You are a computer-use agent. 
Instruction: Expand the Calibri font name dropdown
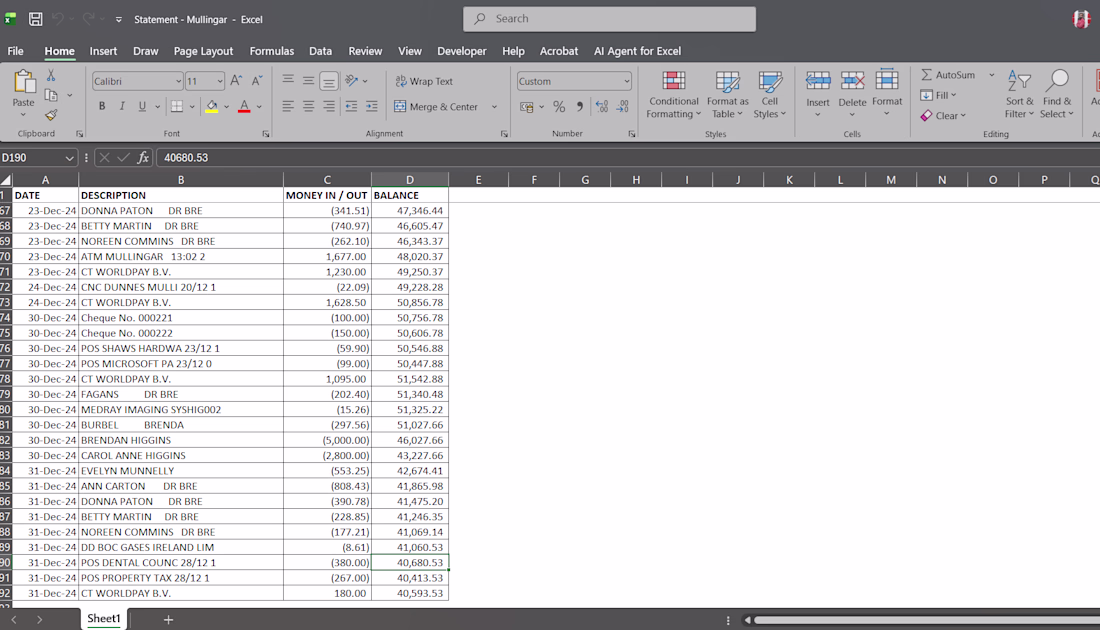point(178,82)
